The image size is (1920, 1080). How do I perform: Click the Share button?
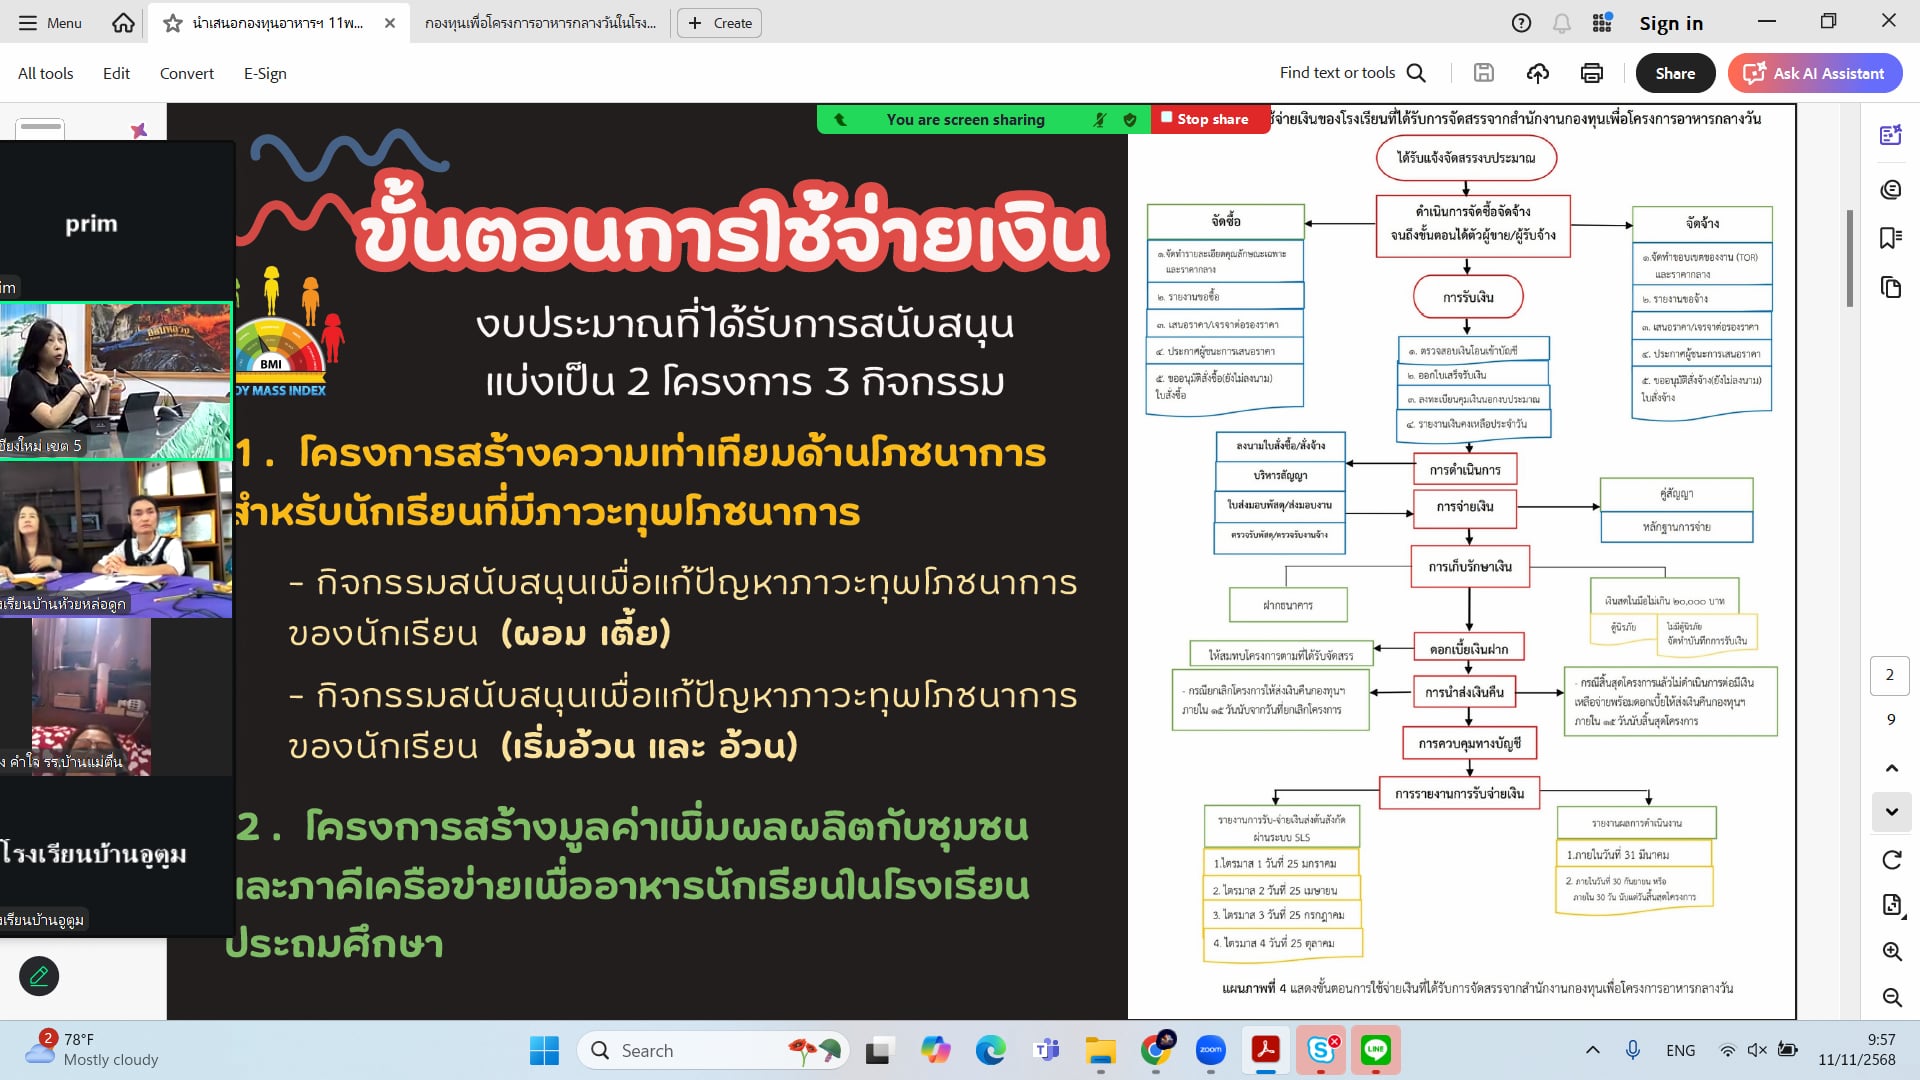click(x=1674, y=73)
